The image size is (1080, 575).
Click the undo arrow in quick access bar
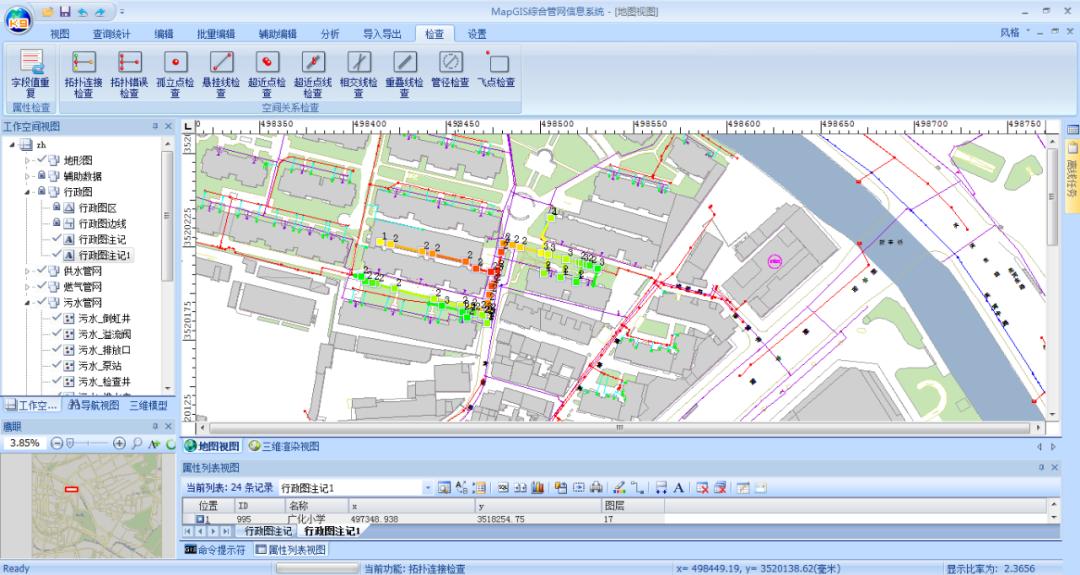[x=83, y=12]
